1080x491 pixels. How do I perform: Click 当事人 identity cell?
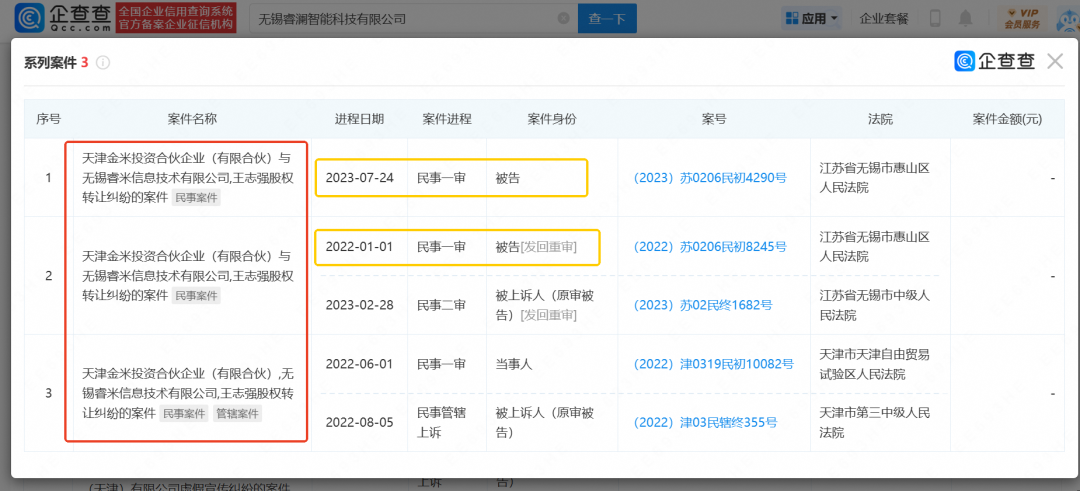[514, 364]
